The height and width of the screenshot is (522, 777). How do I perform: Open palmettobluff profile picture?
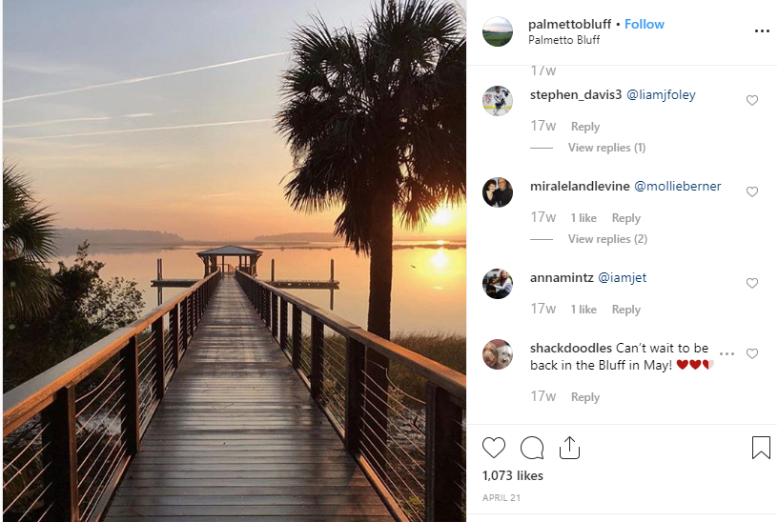coord(497,32)
